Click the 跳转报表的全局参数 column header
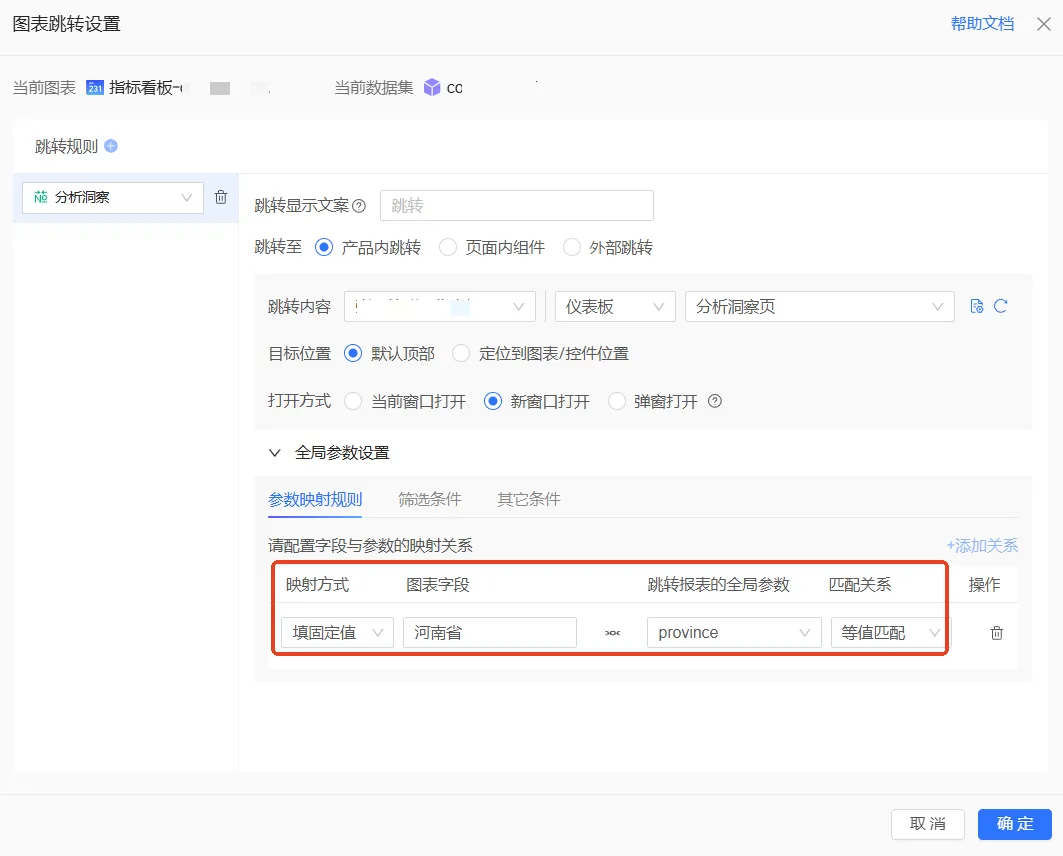The width and height of the screenshot is (1063, 856). point(719,585)
